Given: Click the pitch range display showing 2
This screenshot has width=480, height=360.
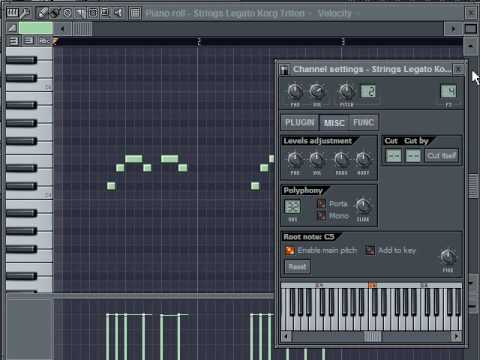Looking at the screenshot, I should [x=368, y=91].
